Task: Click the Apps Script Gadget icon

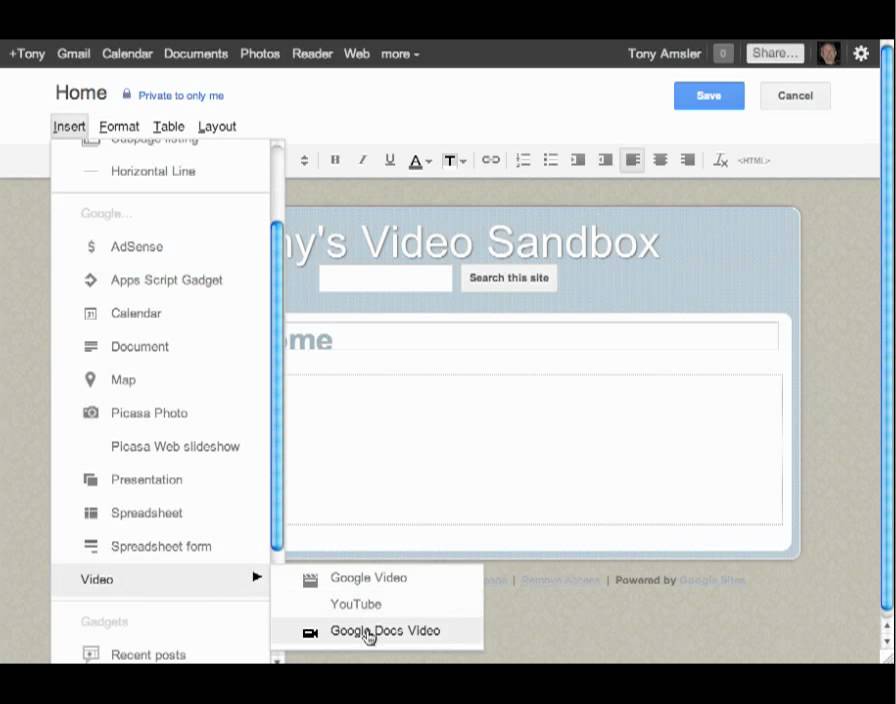Action: pyautogui.click(x=90, y=280)
